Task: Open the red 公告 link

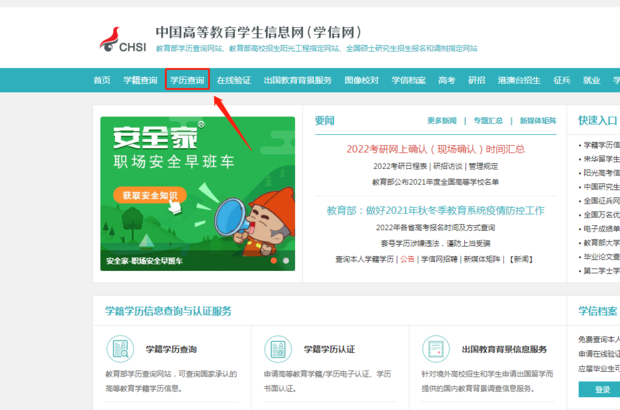Action: point(407,259)
